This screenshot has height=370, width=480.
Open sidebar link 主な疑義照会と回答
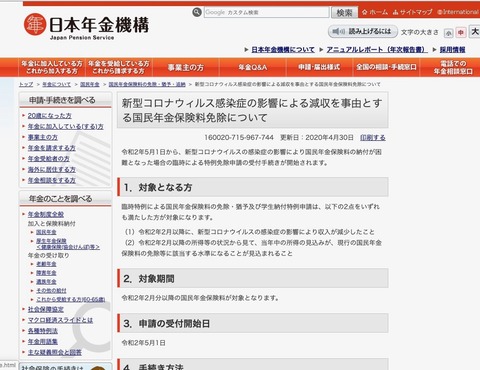54,352
